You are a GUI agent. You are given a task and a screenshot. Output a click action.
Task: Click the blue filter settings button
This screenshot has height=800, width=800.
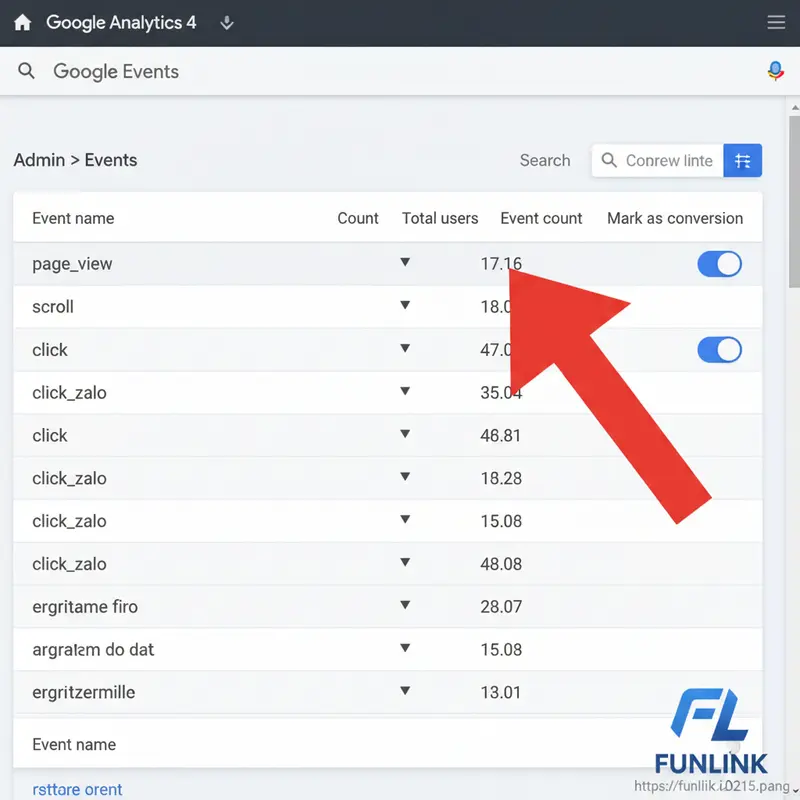(742, 160)
